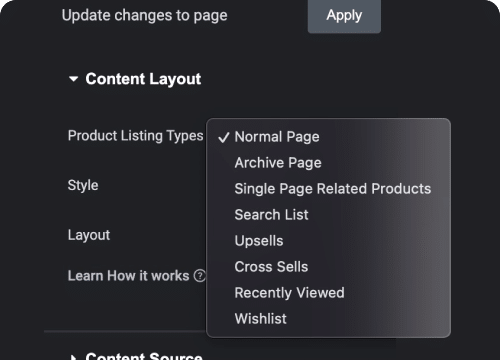Click the checkmark beside Normal Page
Screen dimensions: 500x360
point(224,137)
